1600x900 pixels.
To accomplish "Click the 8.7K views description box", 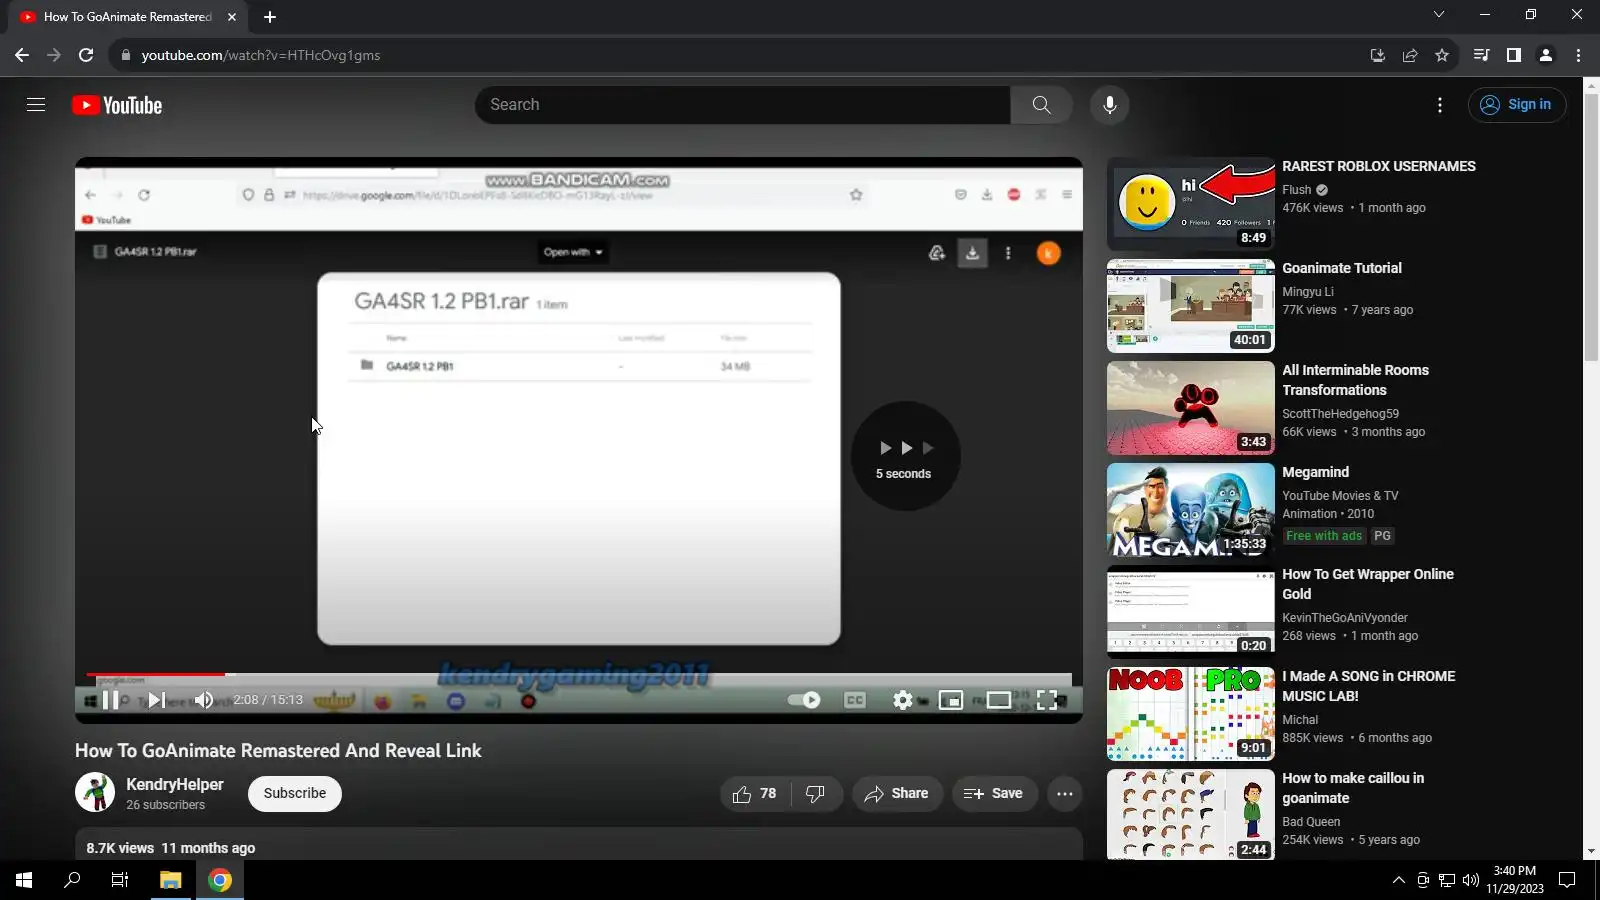I will pos(579,844).
